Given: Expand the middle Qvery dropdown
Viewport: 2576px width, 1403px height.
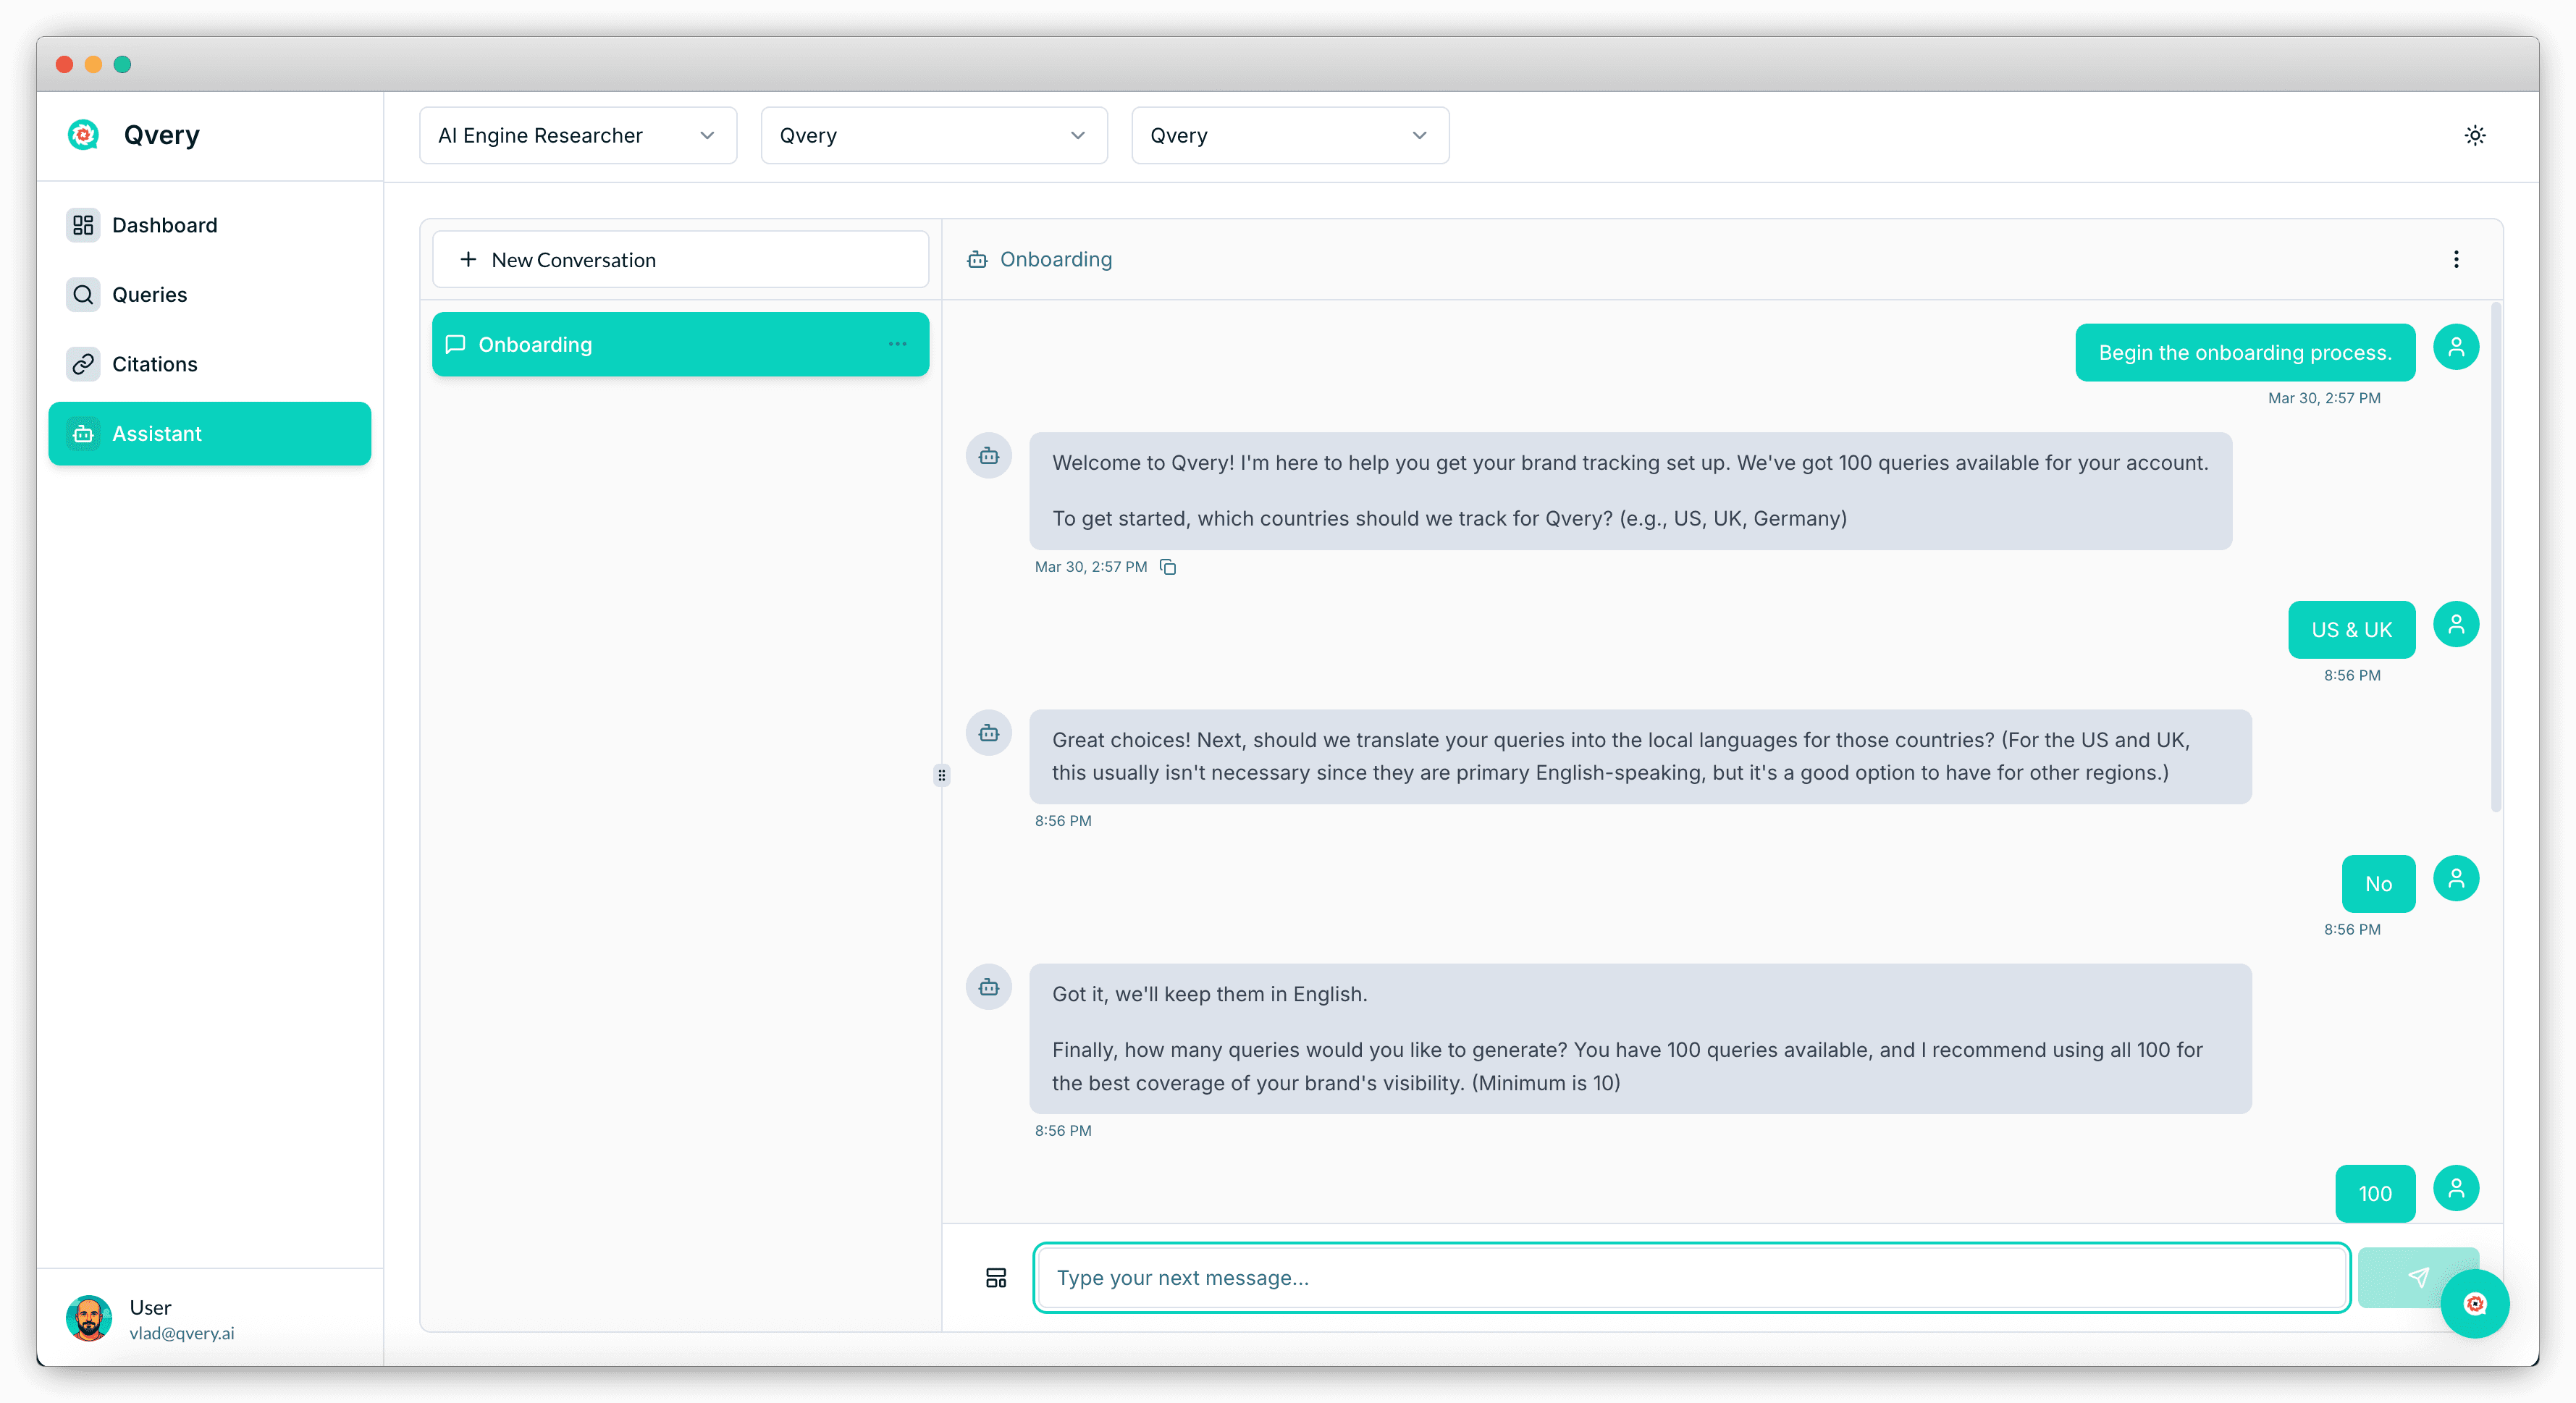Looking at the screenshot, I should 933,135.
